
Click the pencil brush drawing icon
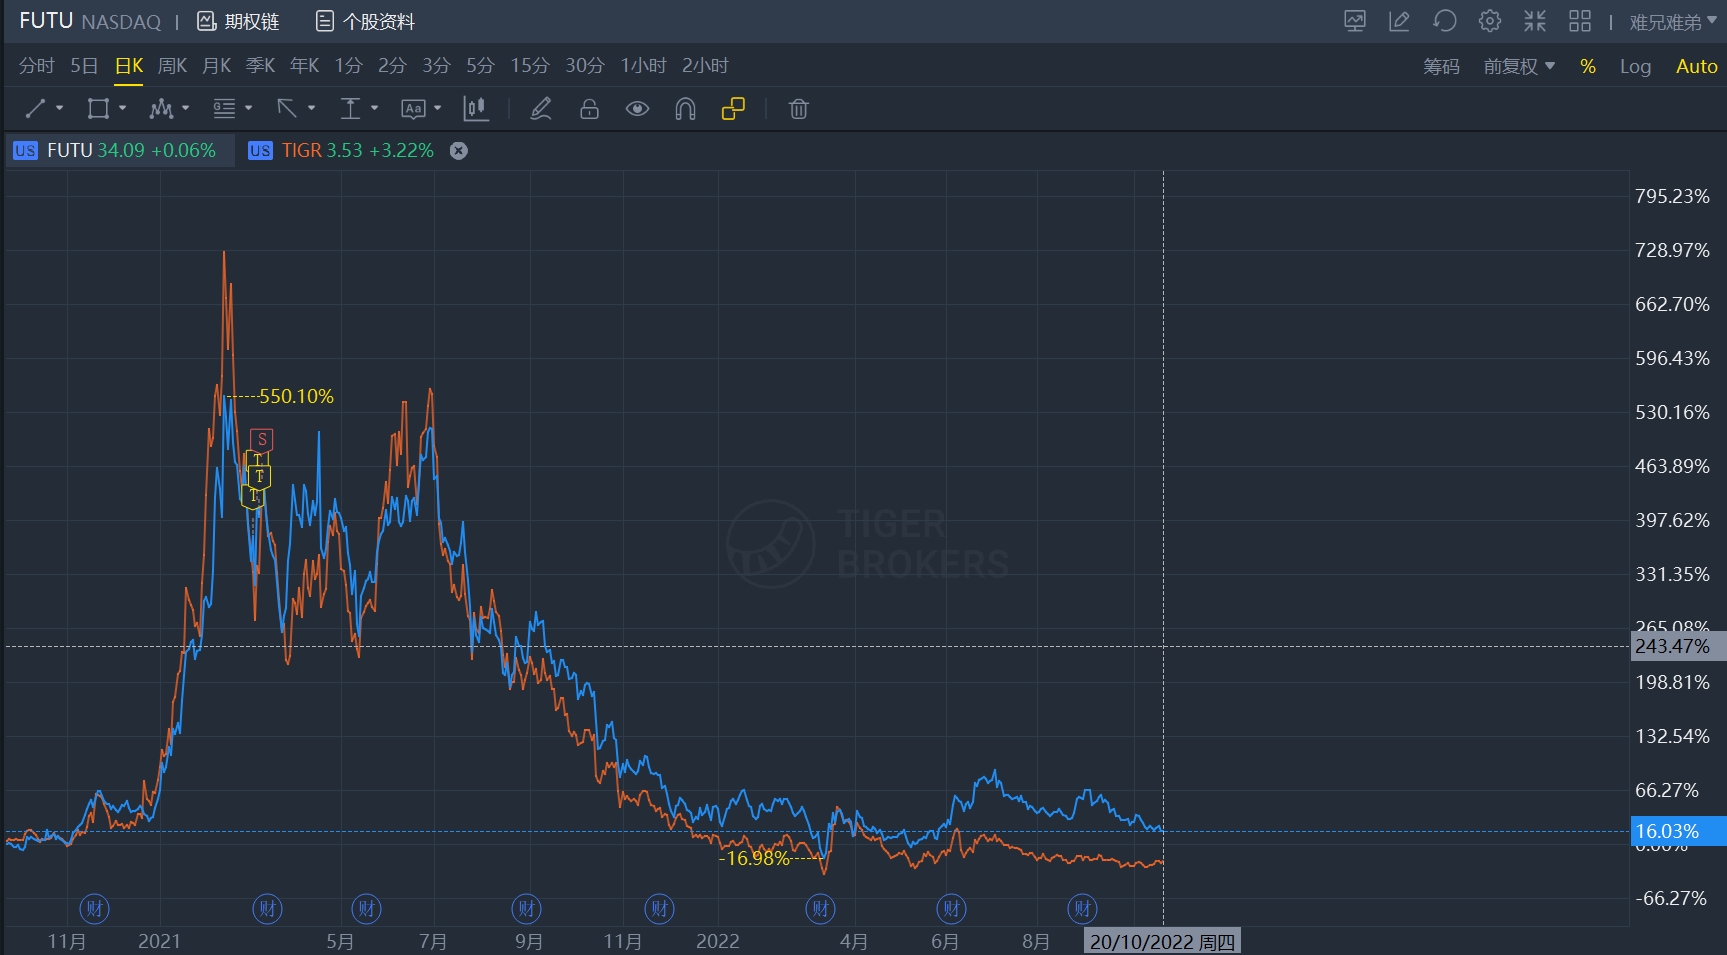541,108
